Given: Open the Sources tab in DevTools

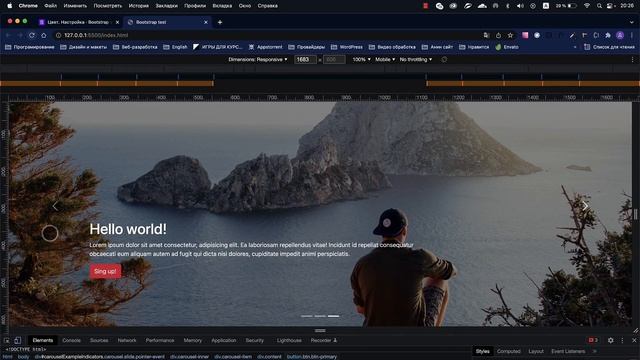Looking at the screenshot, I should pyautogui.click(x=99, y=340).
